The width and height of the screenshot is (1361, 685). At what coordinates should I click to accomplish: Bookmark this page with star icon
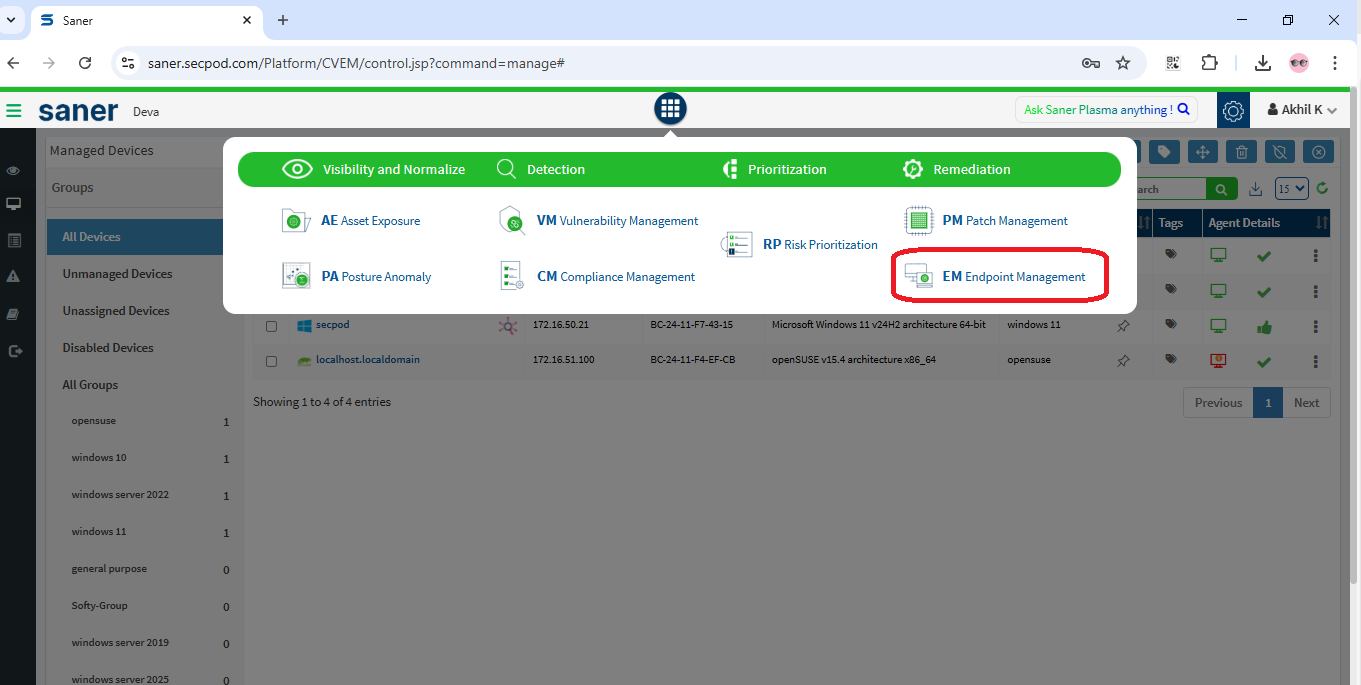1123,63
